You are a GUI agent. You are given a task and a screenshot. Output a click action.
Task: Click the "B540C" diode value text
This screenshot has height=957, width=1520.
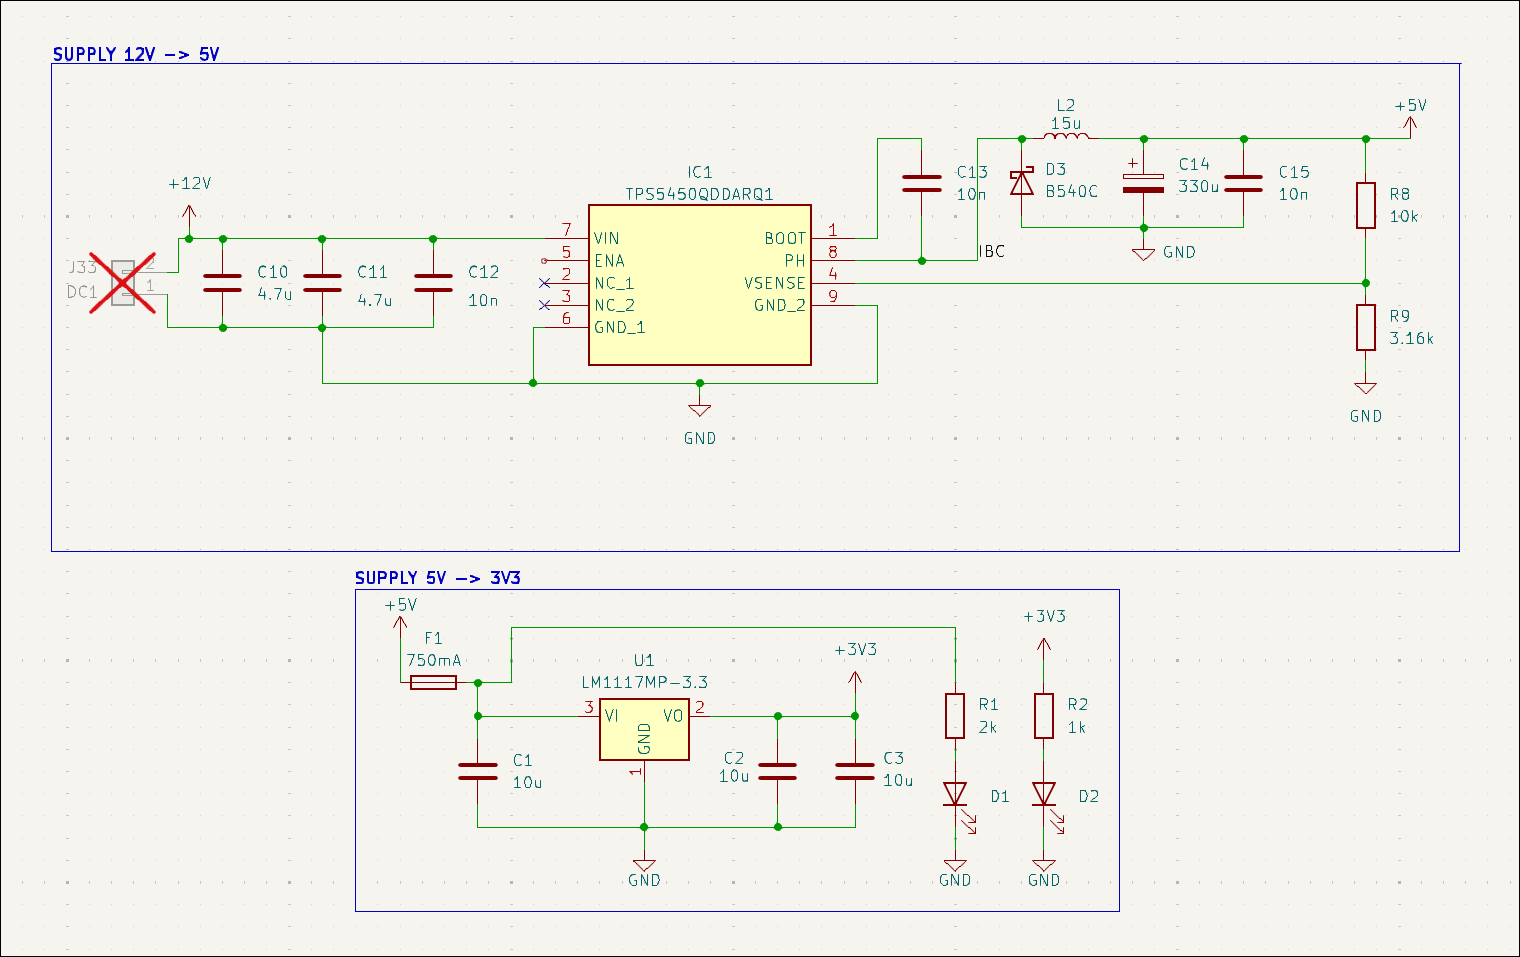pos(1072,191)
